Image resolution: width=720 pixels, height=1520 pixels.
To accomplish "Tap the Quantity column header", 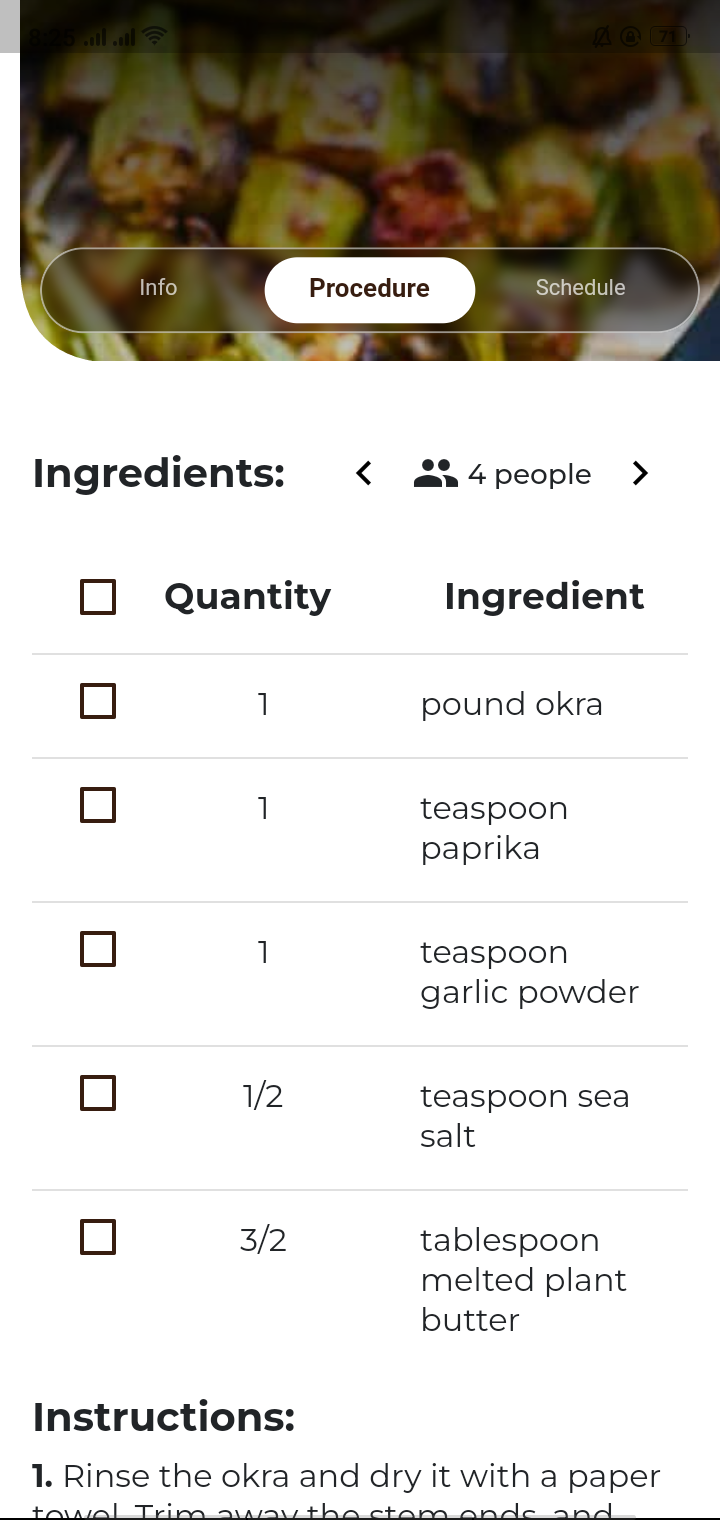I will 247,597.
